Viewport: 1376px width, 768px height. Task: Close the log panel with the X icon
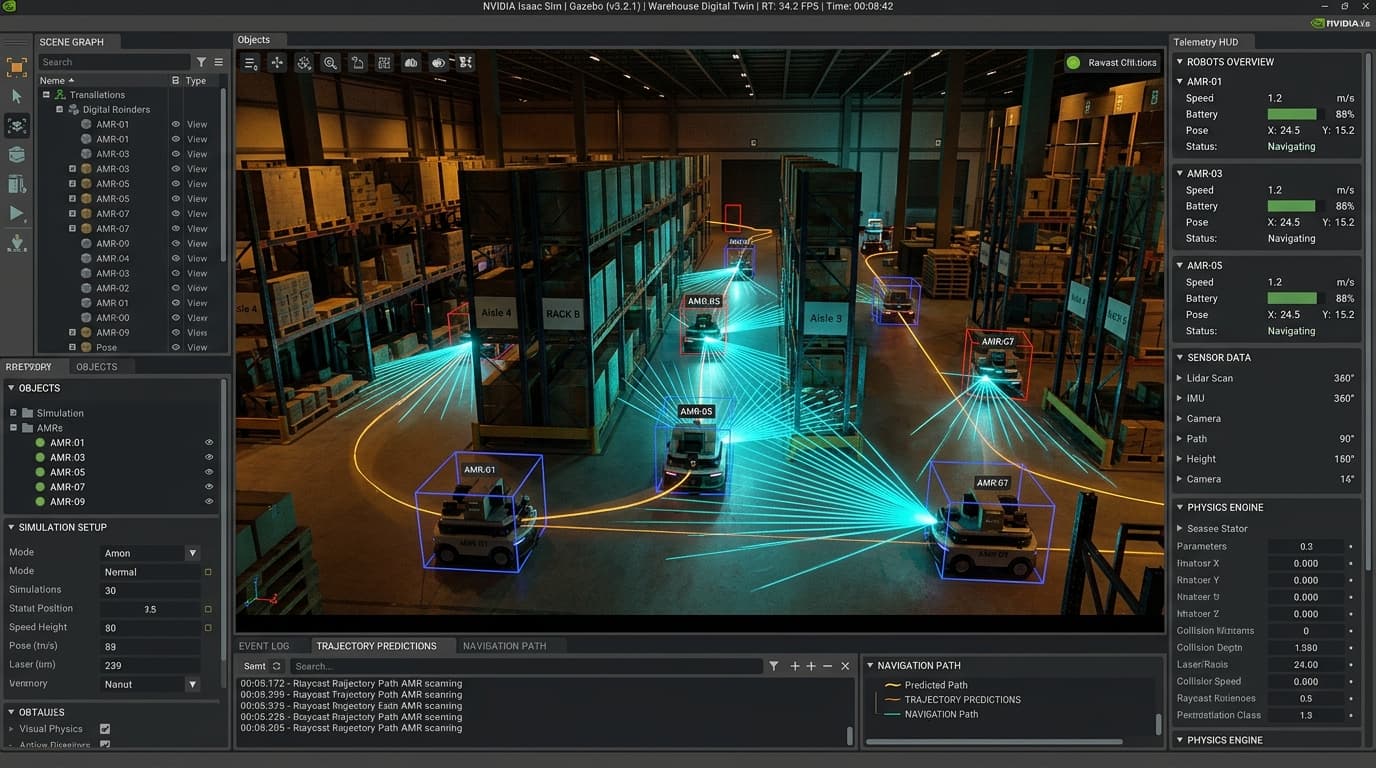(x=845, y=666)
